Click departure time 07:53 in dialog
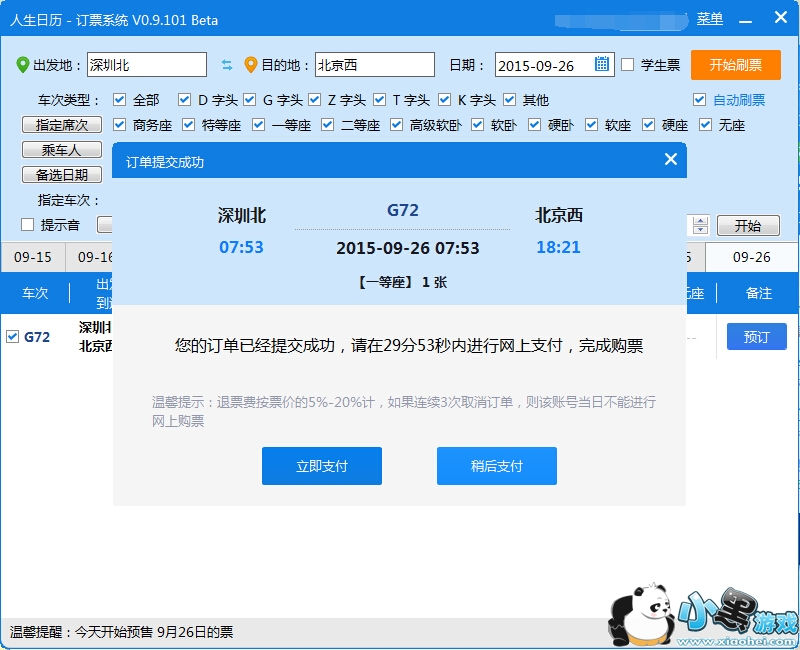 pyautogui.click(x=241, y=247)
